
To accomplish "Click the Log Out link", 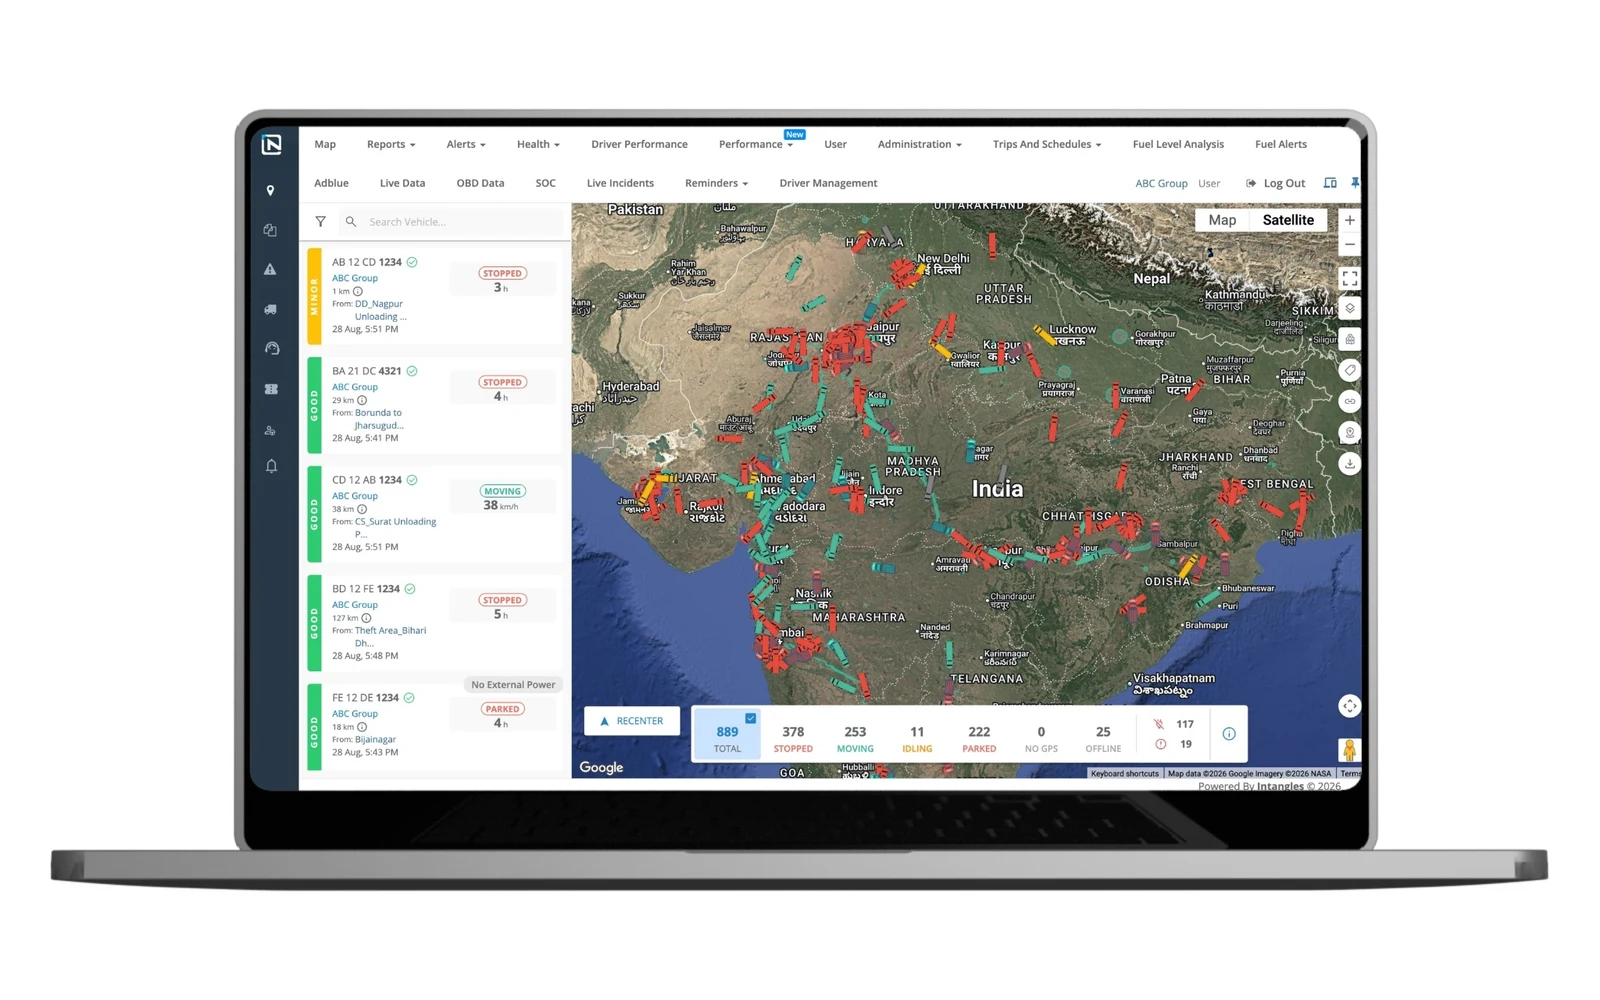I will click(1276, 183).
